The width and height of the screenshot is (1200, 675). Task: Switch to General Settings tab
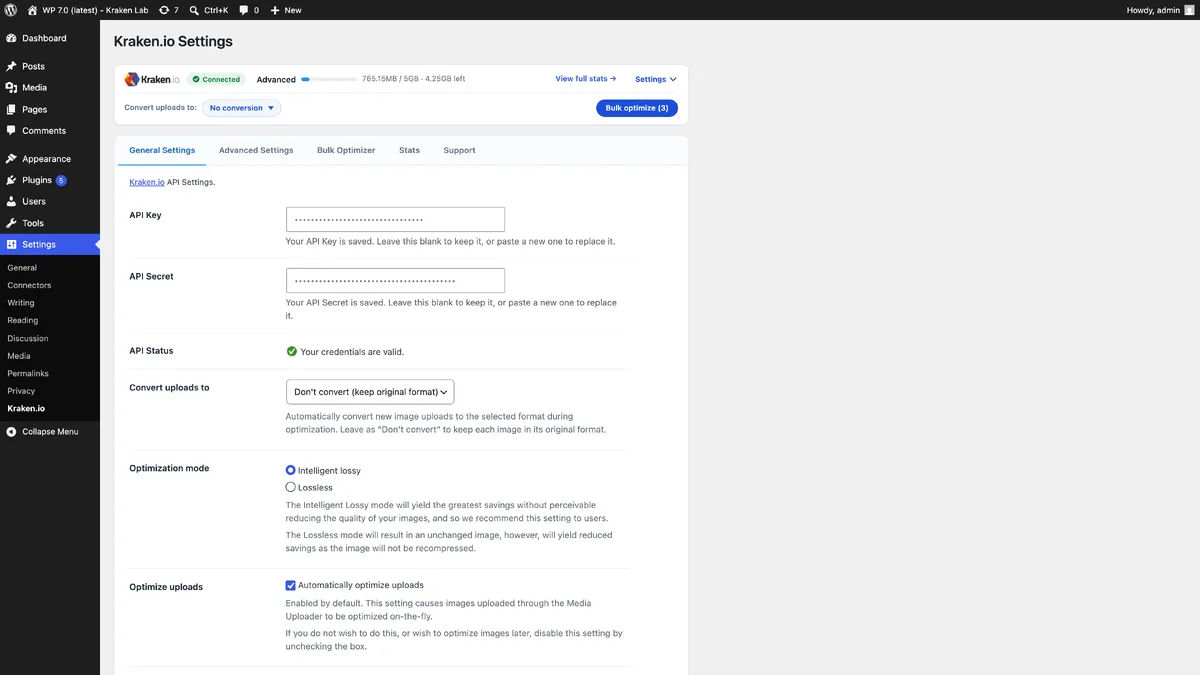tap(162, 150)
